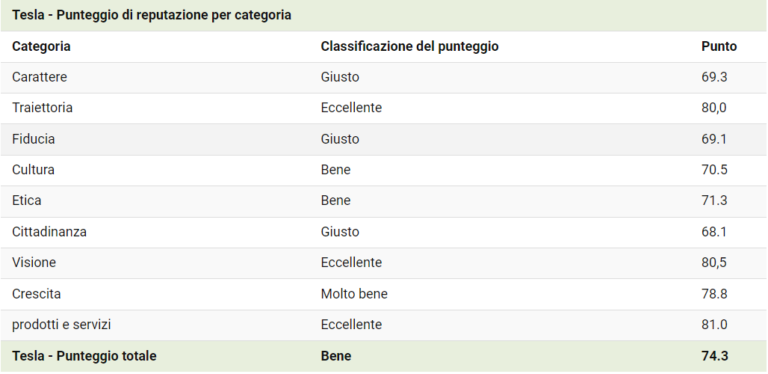768x374 pixels.
Task: Click the Fiducia category cell
Action: pos(33,139)
